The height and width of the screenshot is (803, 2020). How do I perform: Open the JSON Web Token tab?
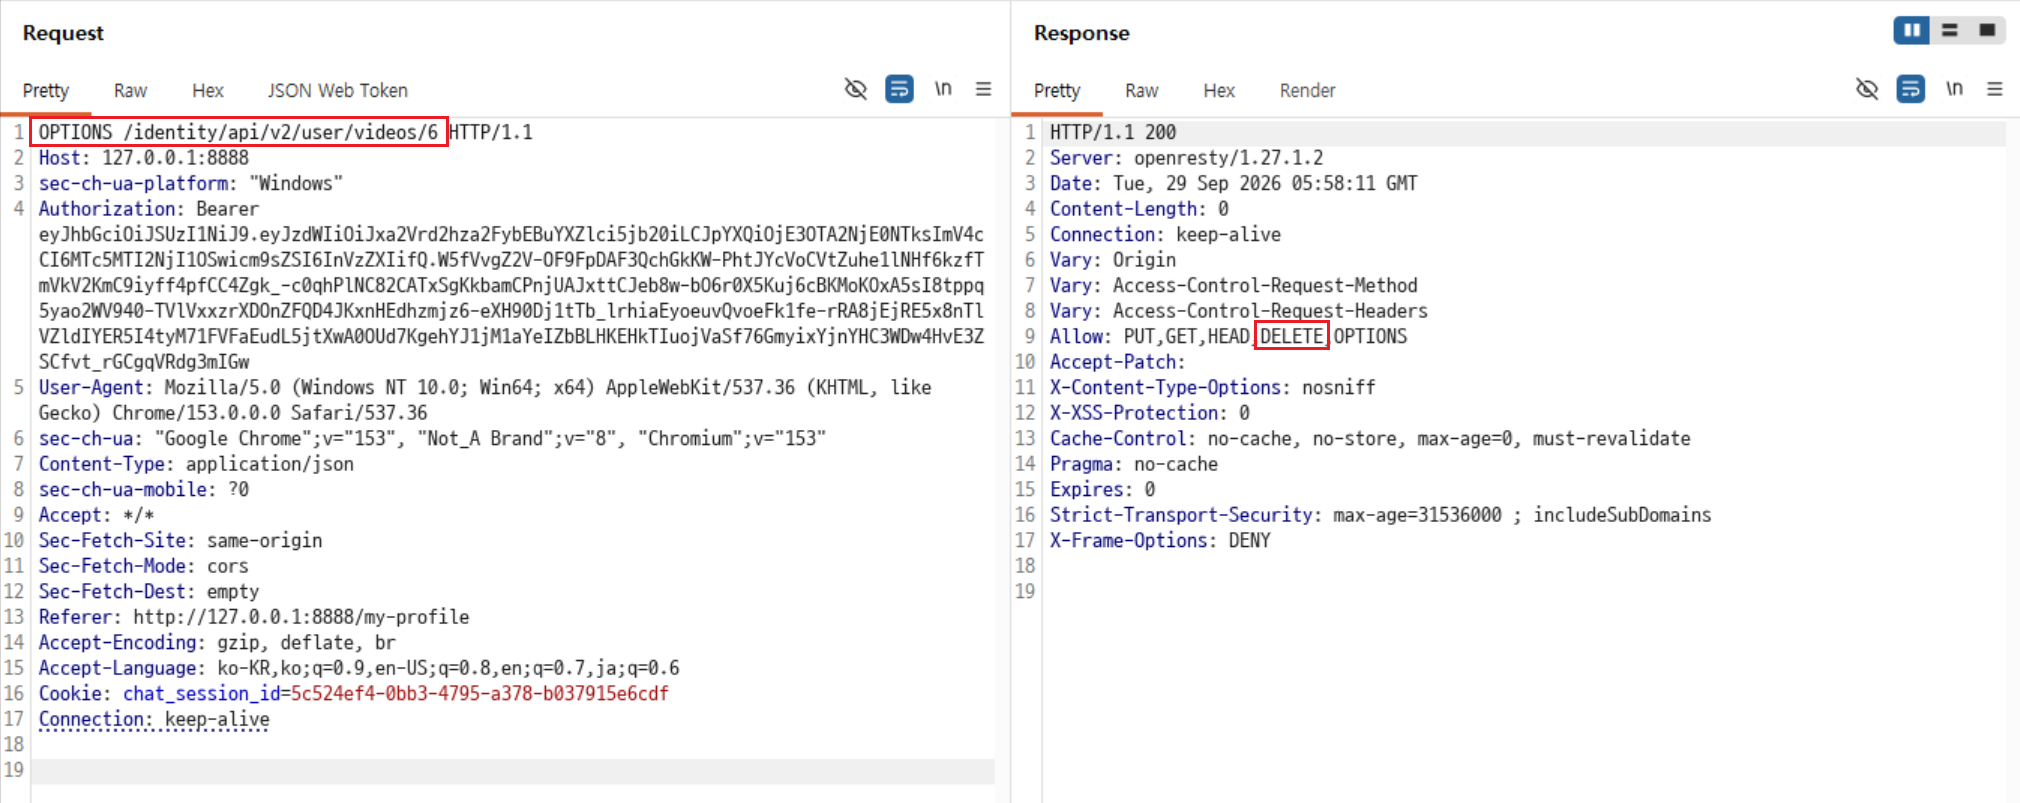[x=337, y=91]
